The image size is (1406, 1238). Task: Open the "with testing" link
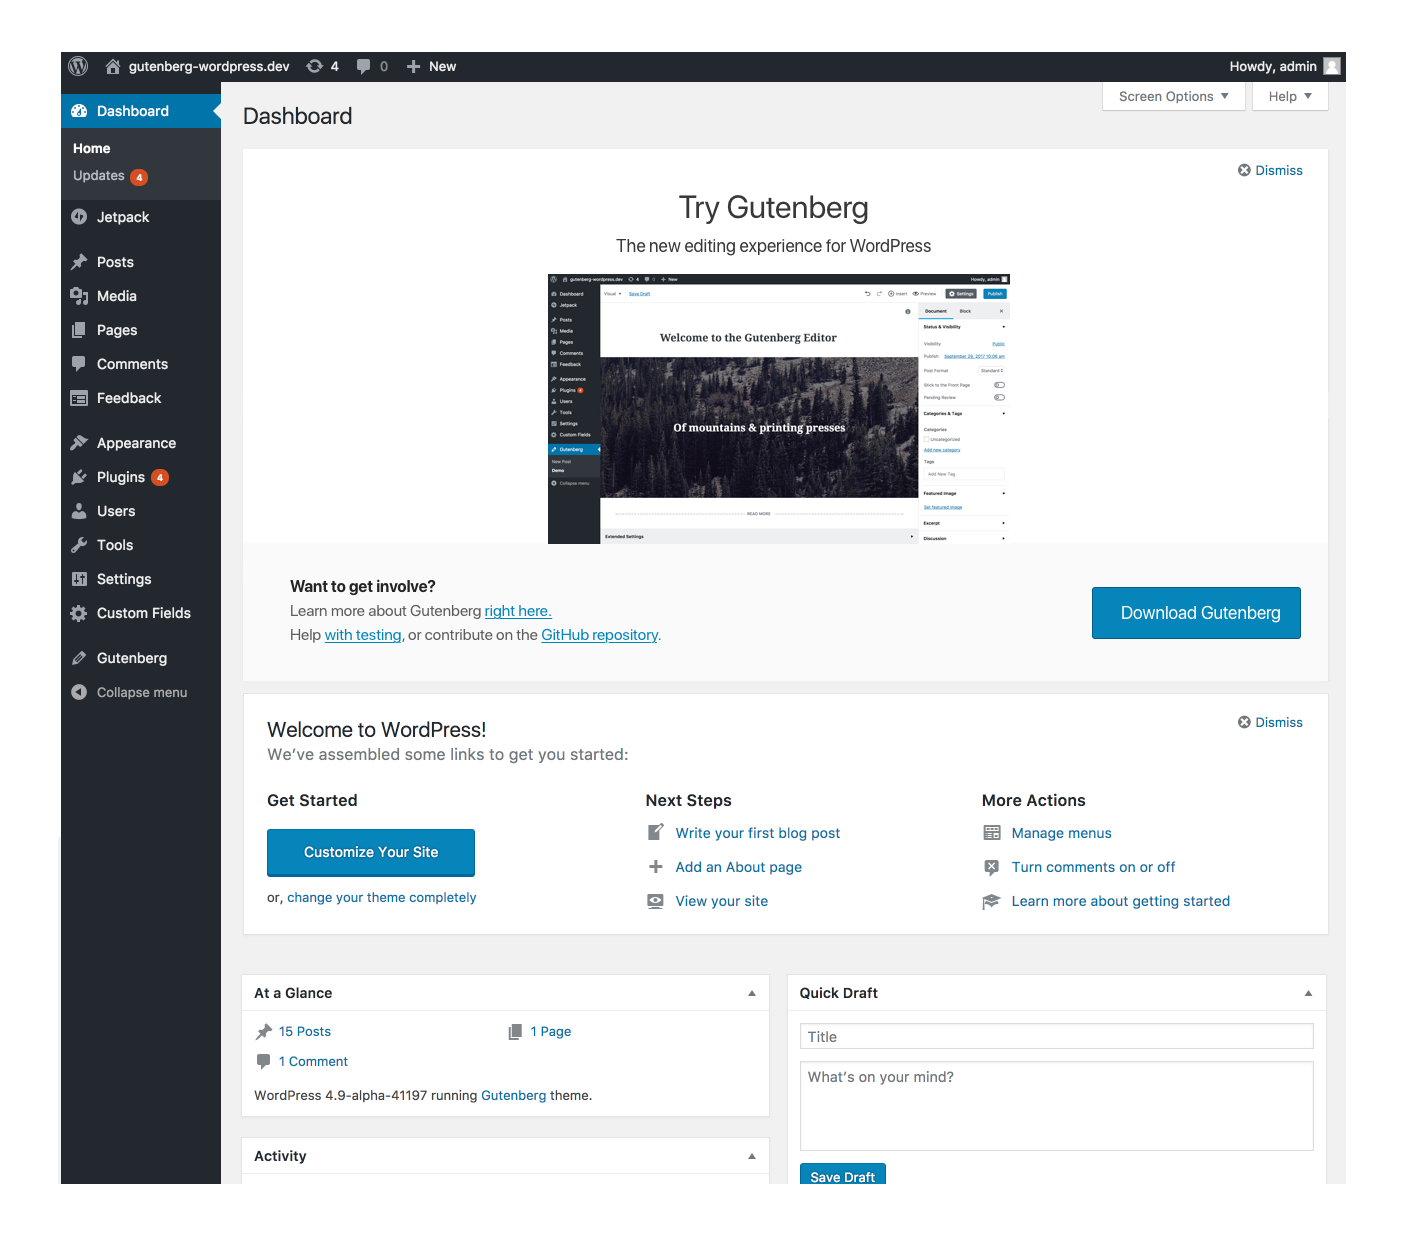click(x=363, y=635)
